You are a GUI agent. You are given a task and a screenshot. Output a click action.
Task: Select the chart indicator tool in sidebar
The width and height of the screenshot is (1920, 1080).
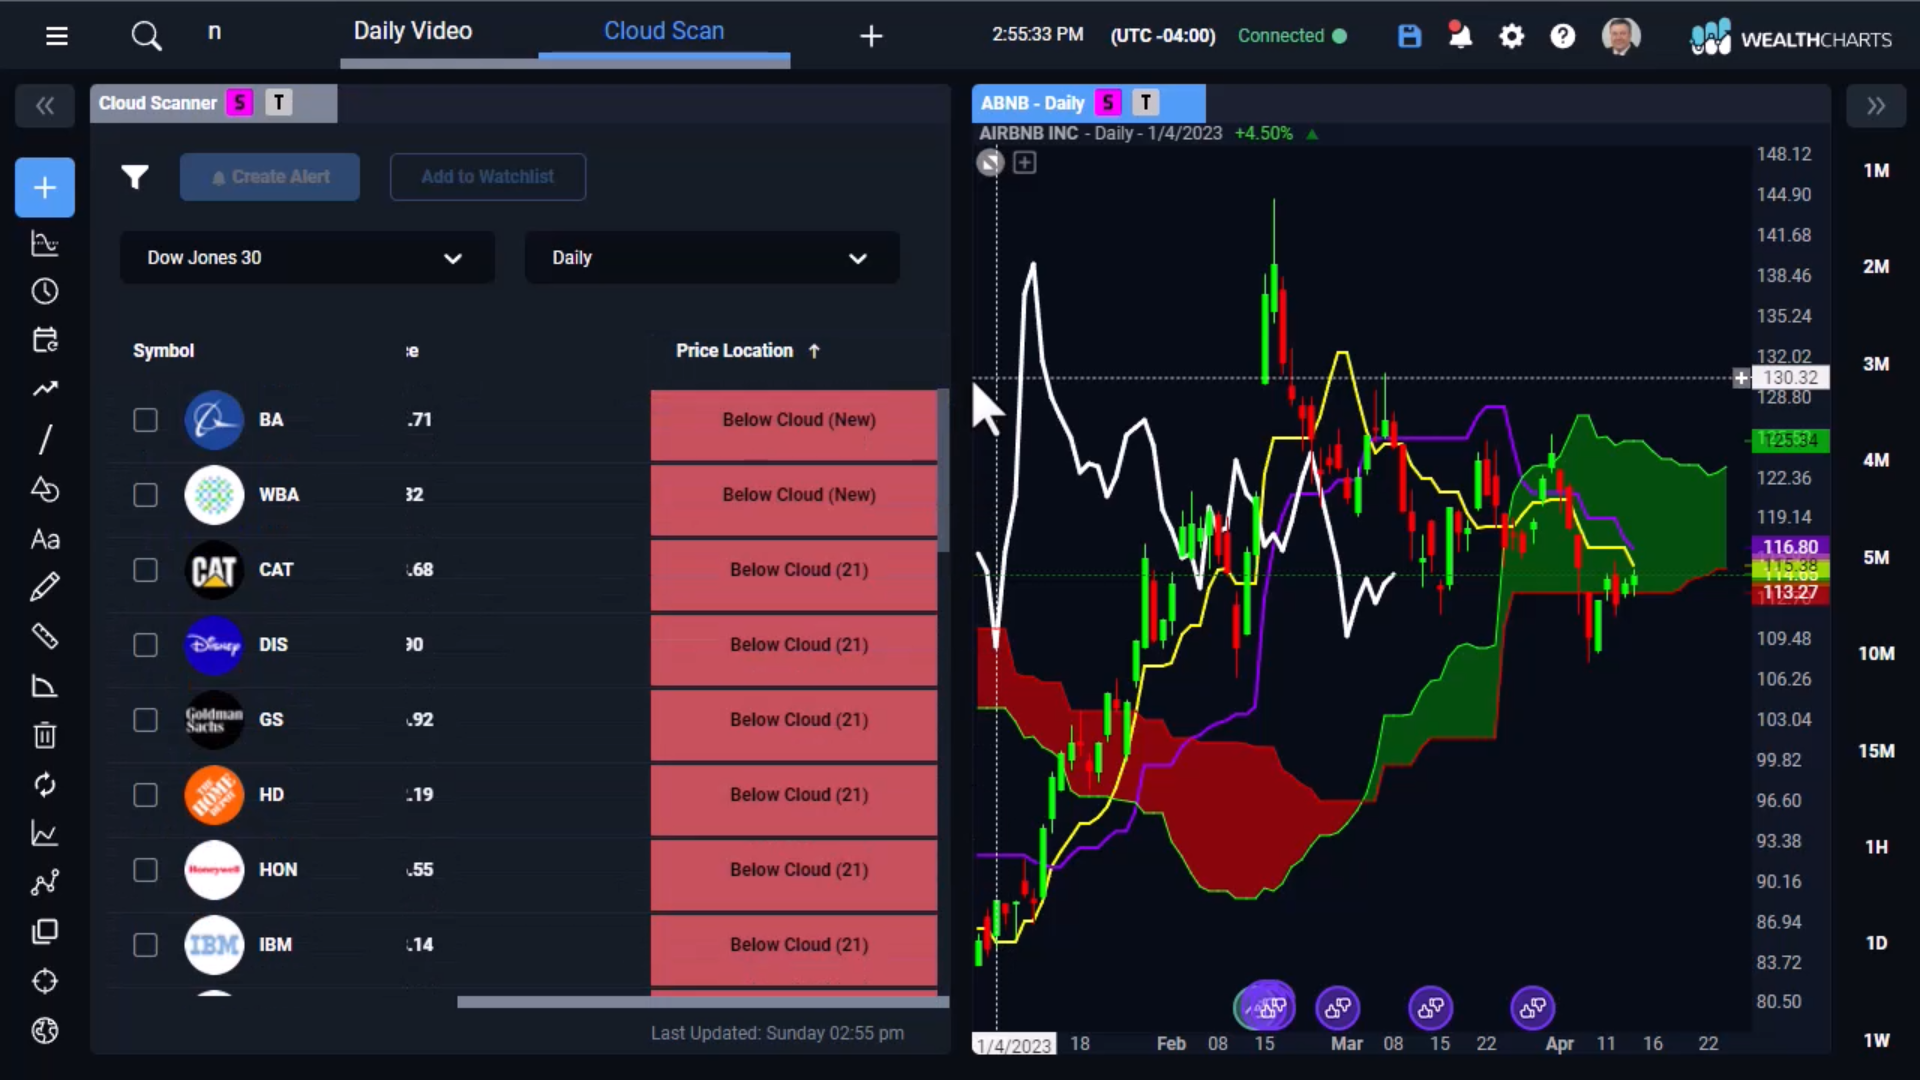(x=45, y=243)
